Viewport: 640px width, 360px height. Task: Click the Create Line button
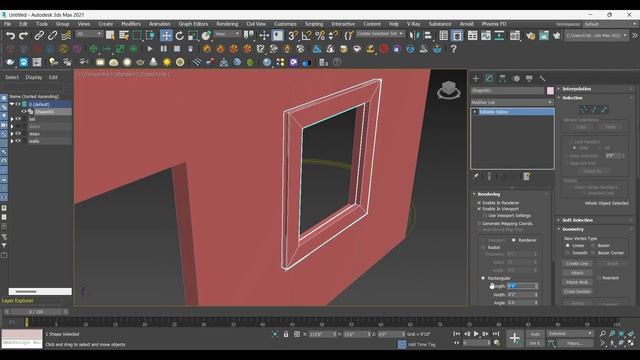[577, 264]
